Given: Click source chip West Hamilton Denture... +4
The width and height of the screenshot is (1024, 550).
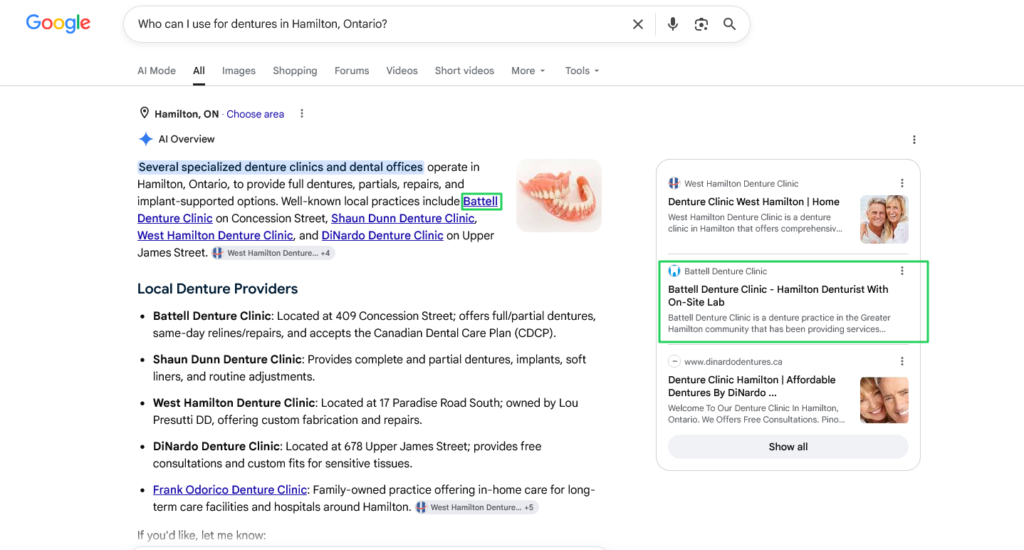Looking at the screenshot, I should click(x=272, y=253).
